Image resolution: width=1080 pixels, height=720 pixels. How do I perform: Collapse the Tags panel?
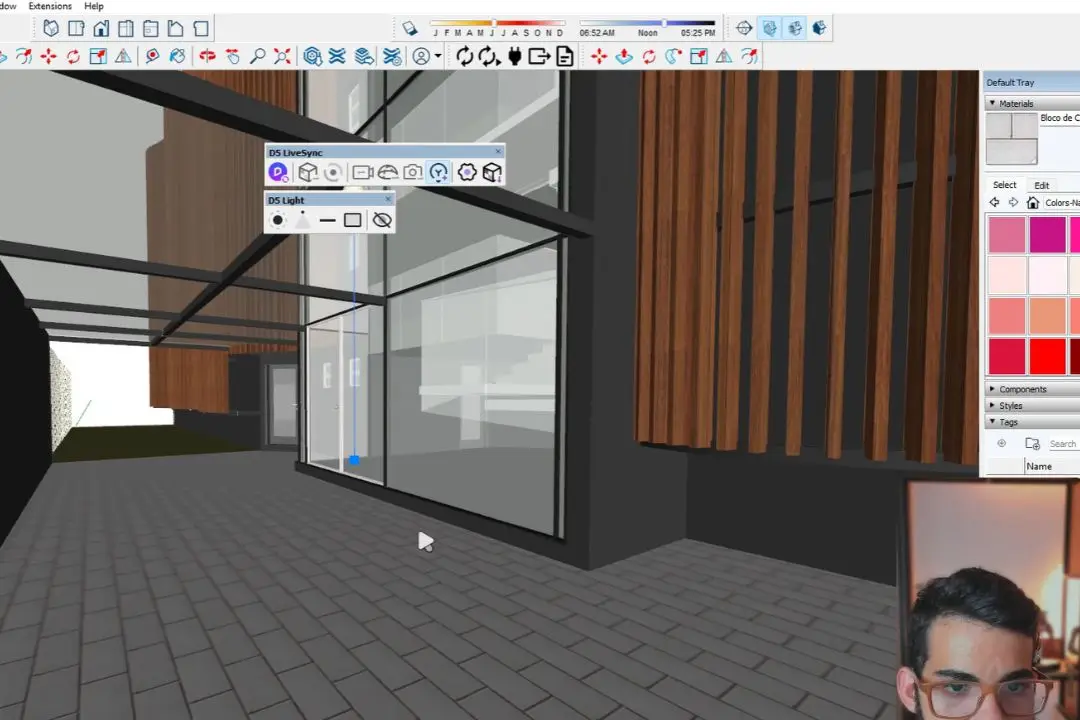click(992, 422)
